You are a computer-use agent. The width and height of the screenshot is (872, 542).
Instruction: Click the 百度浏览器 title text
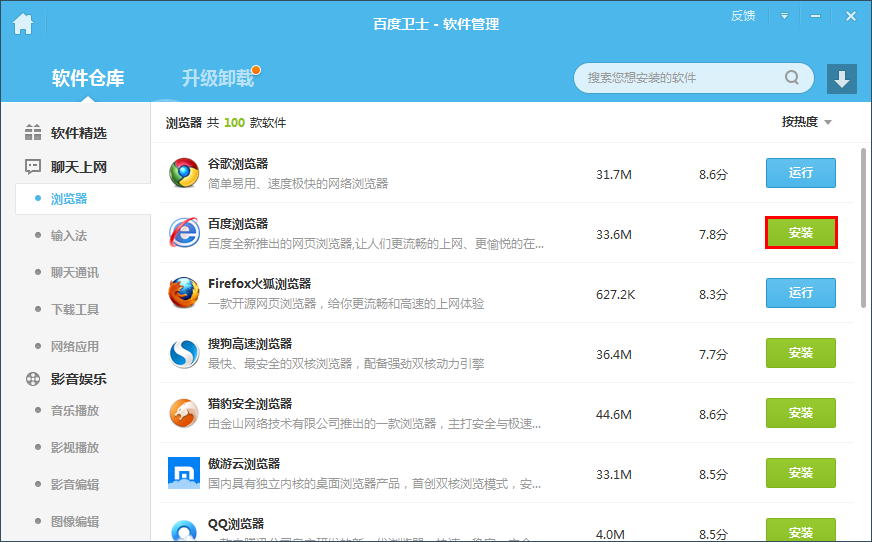point(238,224)
